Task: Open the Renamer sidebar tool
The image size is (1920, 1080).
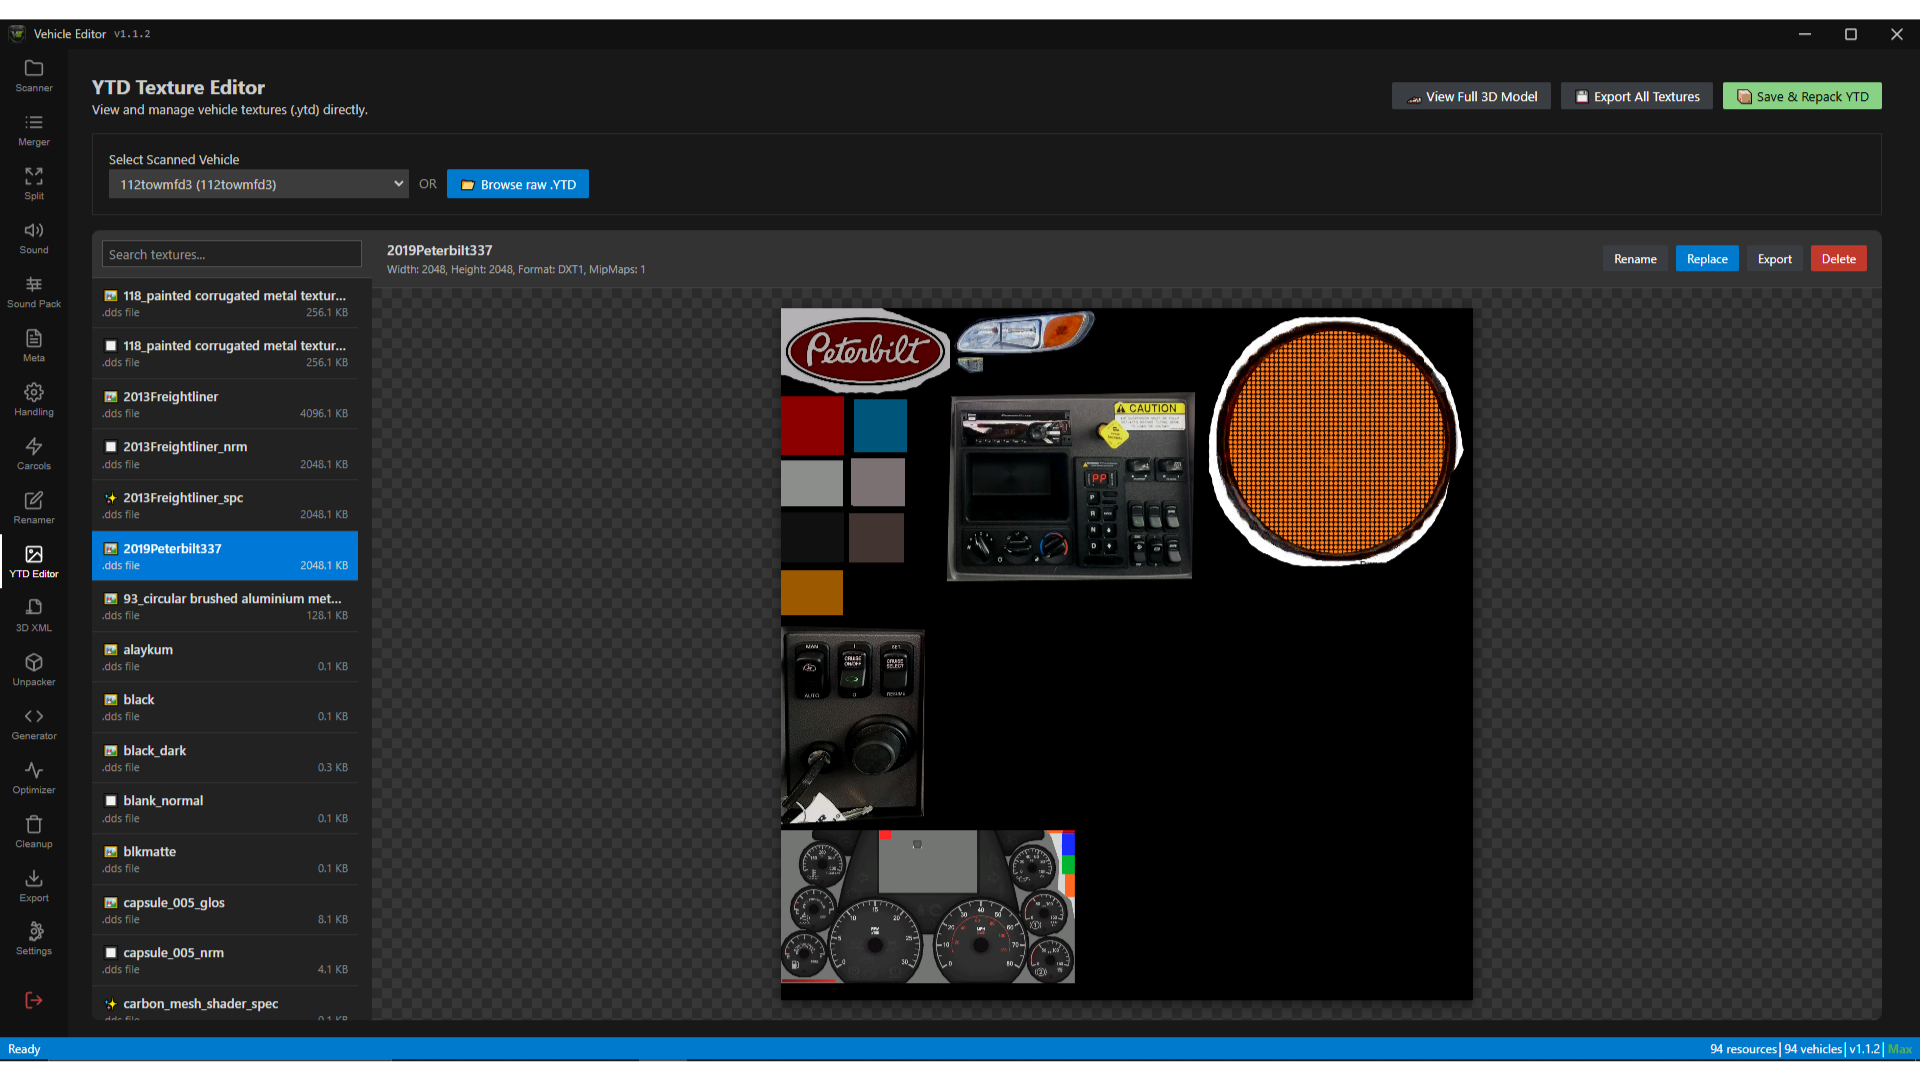Action: click(34, 508)
